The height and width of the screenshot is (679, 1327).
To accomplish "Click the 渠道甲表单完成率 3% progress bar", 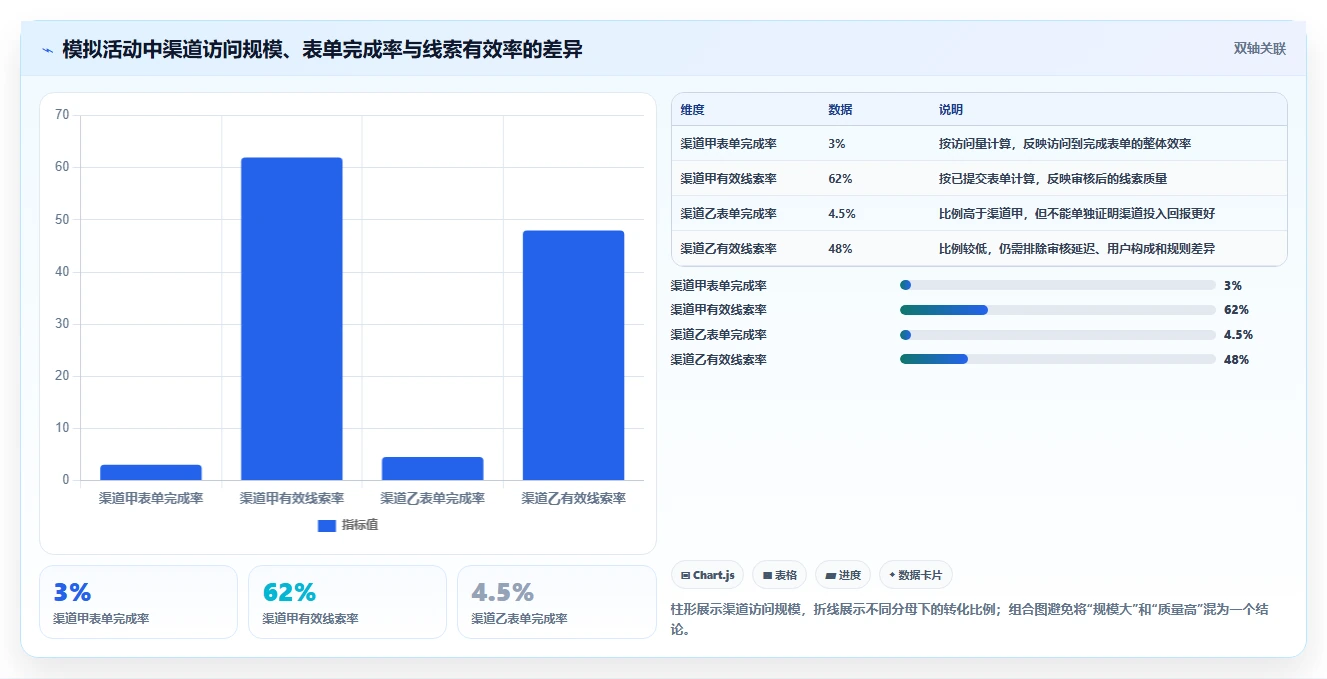I will (x=1058, y=285).
